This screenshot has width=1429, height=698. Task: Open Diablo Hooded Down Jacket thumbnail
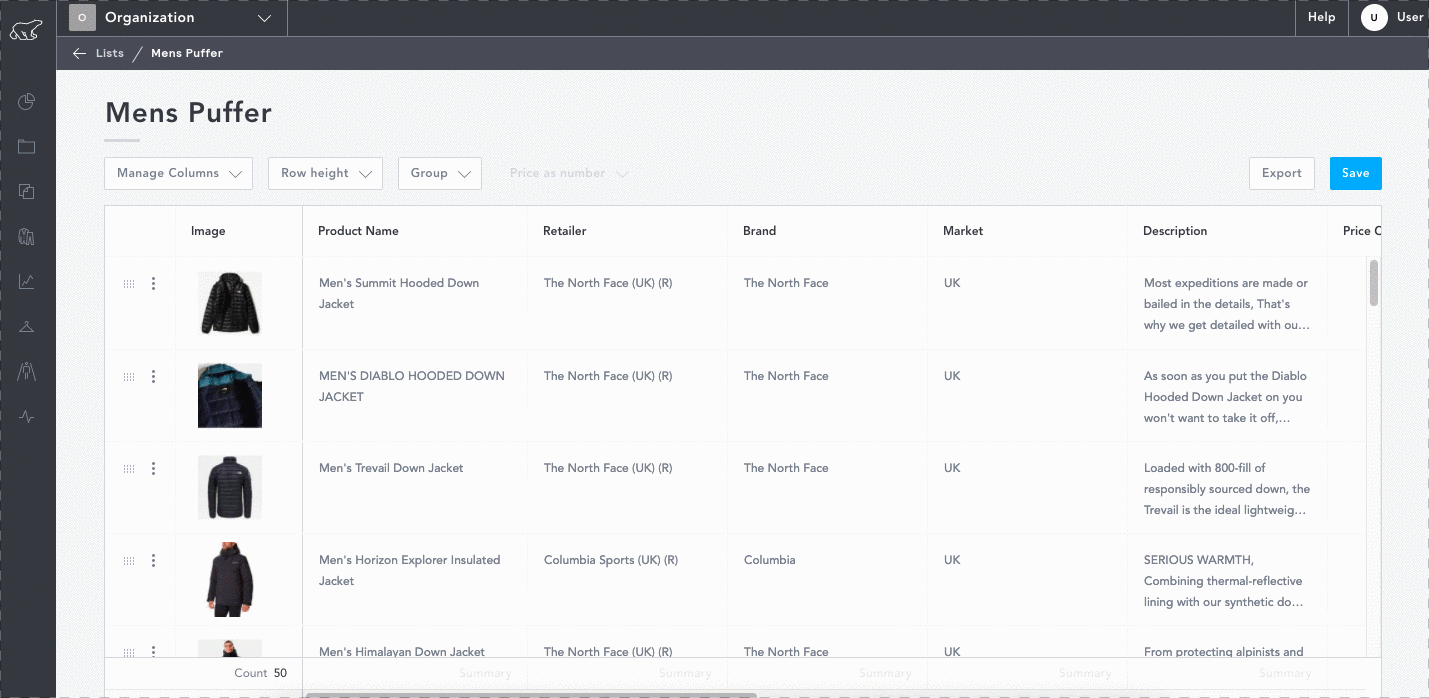click(230, 396)
